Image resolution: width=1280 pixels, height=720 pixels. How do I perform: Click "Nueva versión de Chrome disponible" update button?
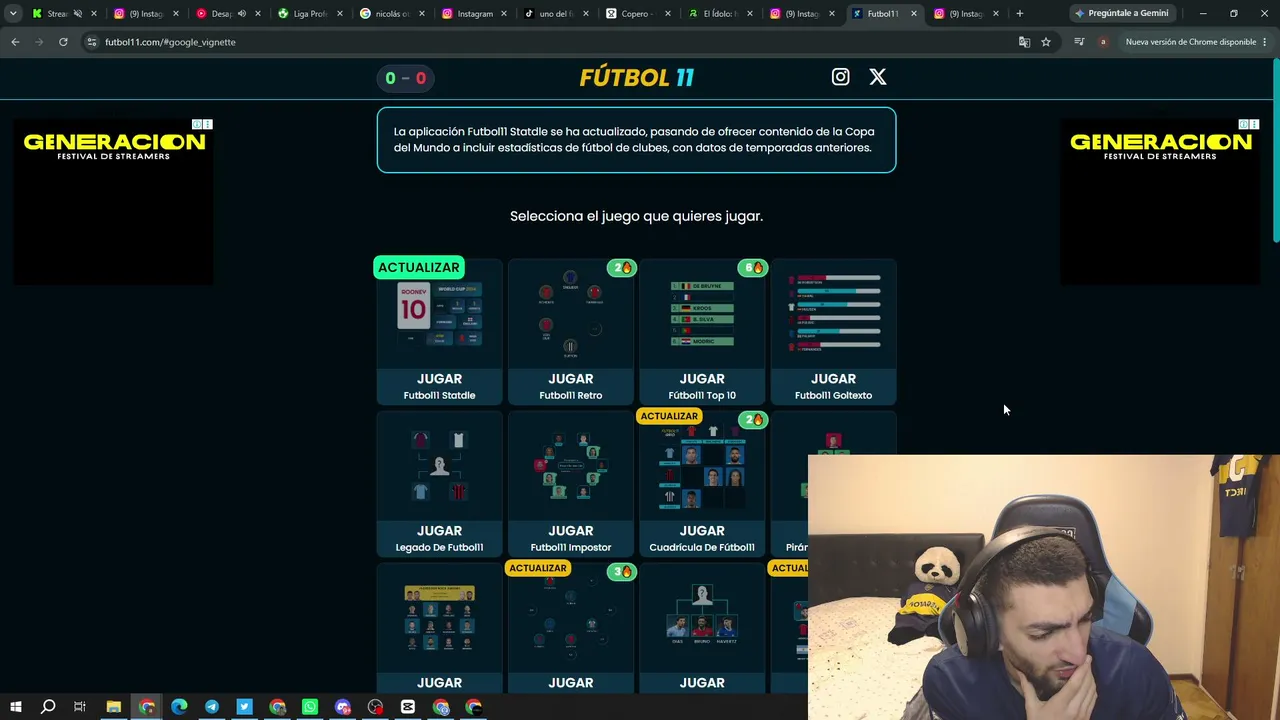click(x=1190, y=42)
